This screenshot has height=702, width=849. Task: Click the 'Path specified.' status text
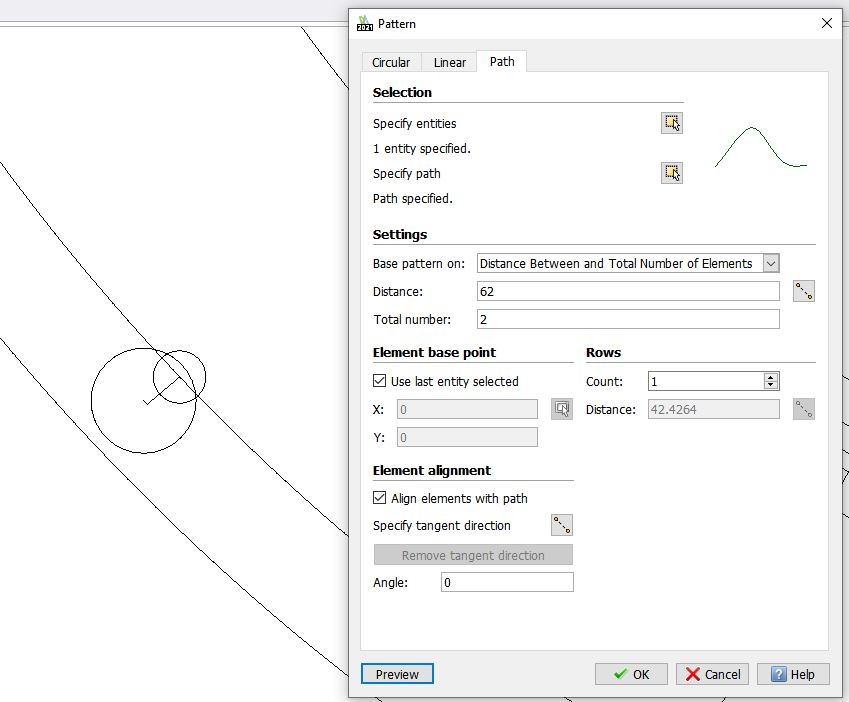[x=413, y=199]
